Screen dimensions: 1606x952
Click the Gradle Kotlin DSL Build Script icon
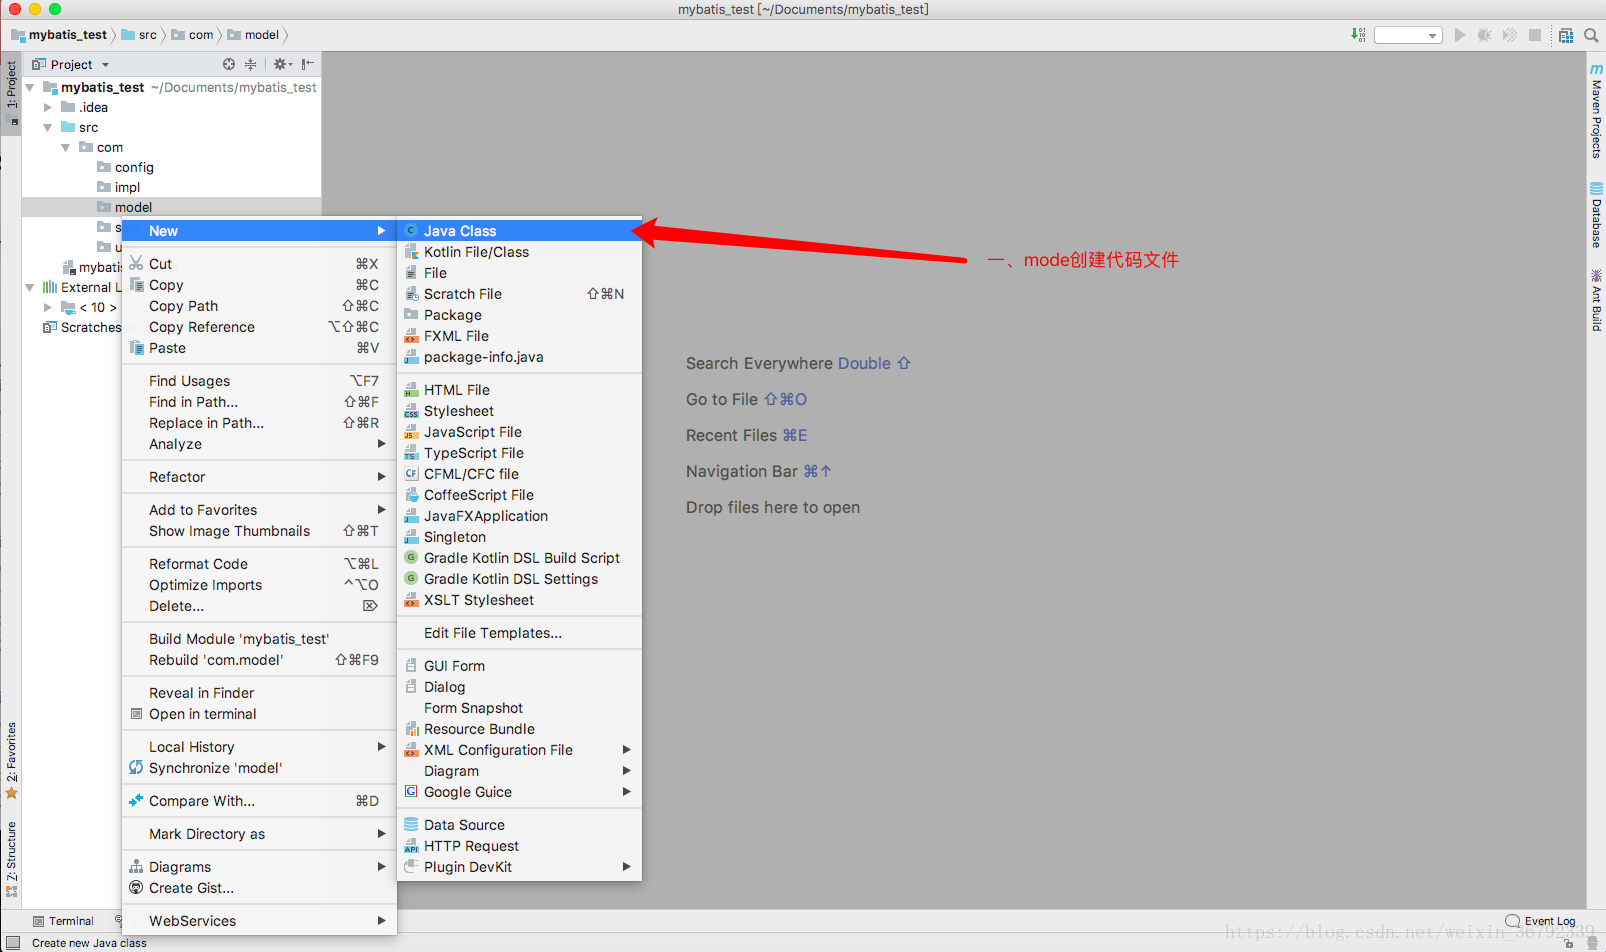411,558
